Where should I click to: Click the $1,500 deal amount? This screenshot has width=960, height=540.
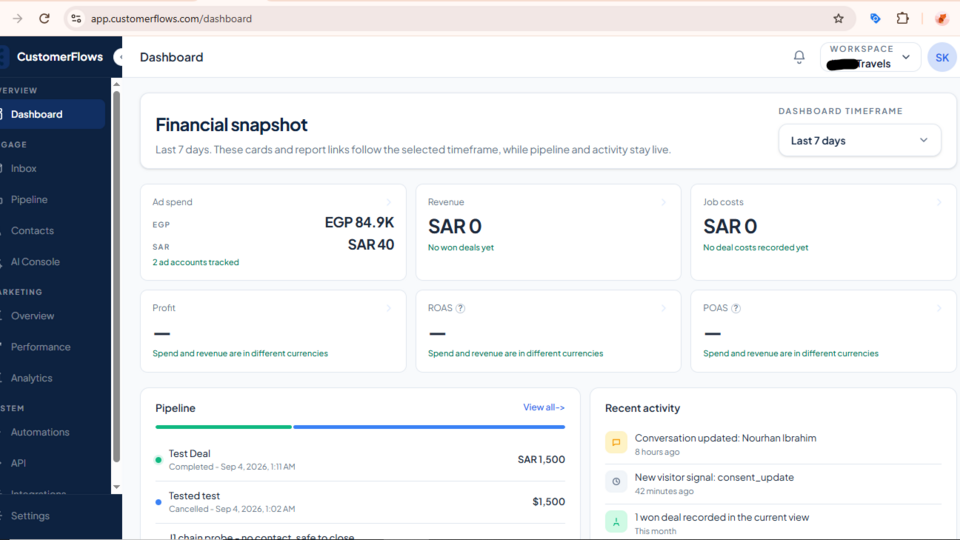(x=549, y=501)
